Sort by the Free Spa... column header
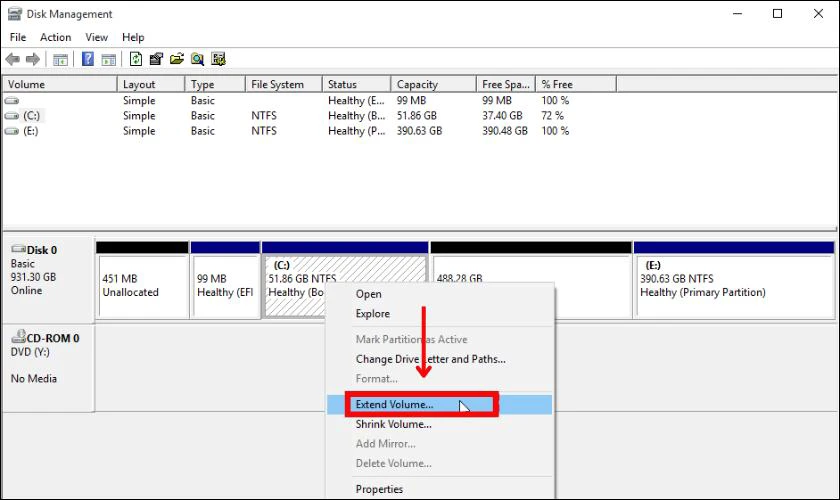 [506, 84]
